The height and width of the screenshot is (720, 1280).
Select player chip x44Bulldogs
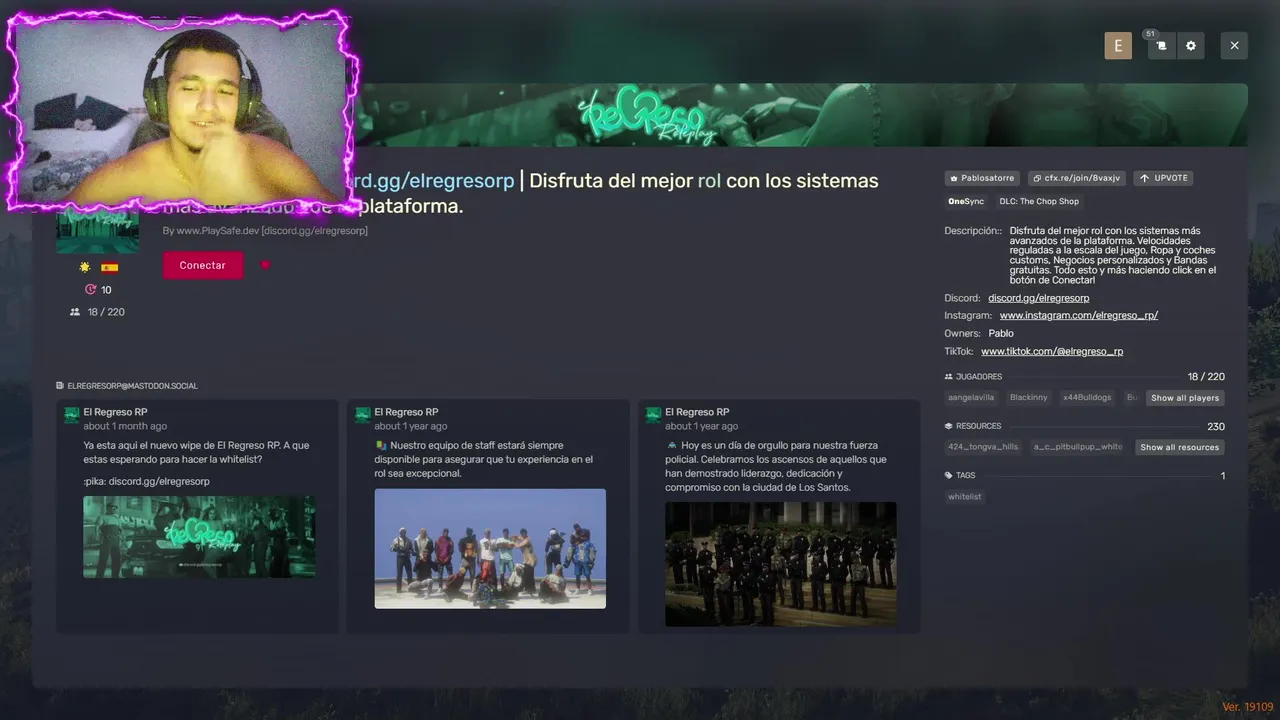click(x=1087, y=398)
